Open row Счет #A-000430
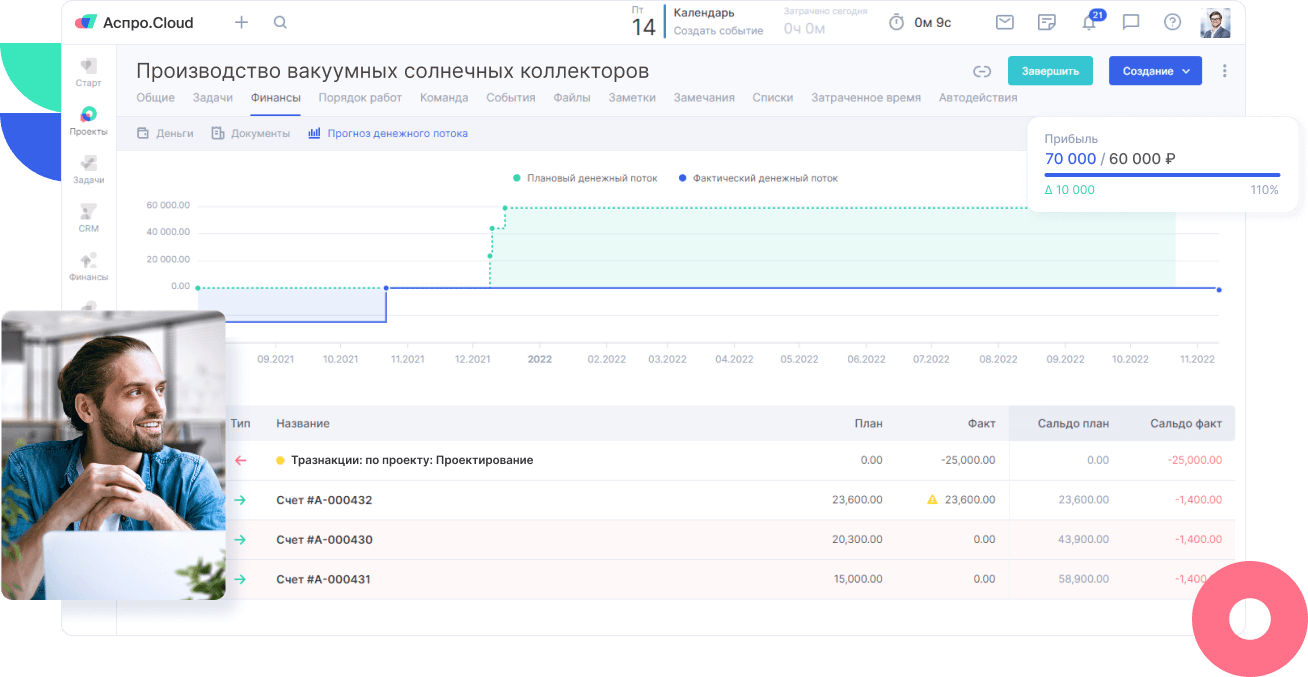The image size is (1308, 677). [324, 540]
